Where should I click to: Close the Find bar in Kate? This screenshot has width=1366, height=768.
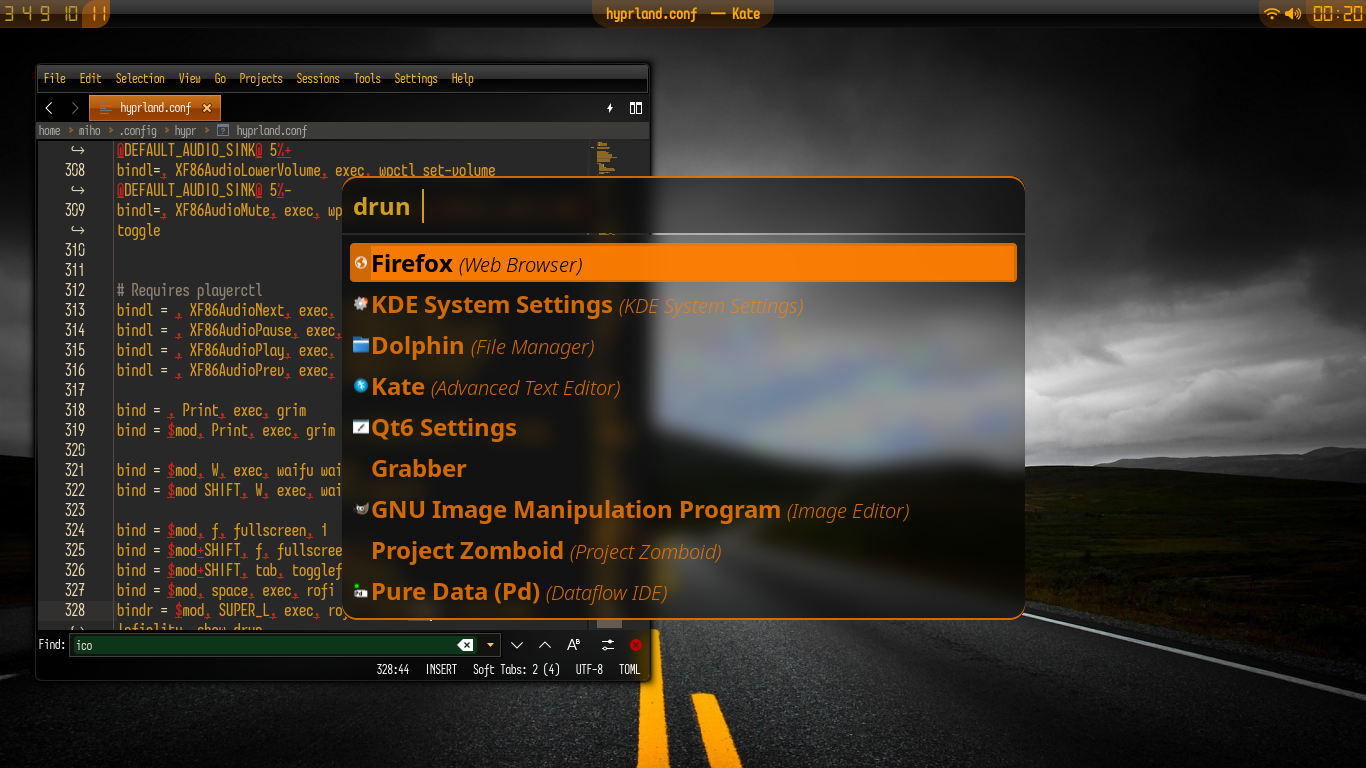click(635, 645)
